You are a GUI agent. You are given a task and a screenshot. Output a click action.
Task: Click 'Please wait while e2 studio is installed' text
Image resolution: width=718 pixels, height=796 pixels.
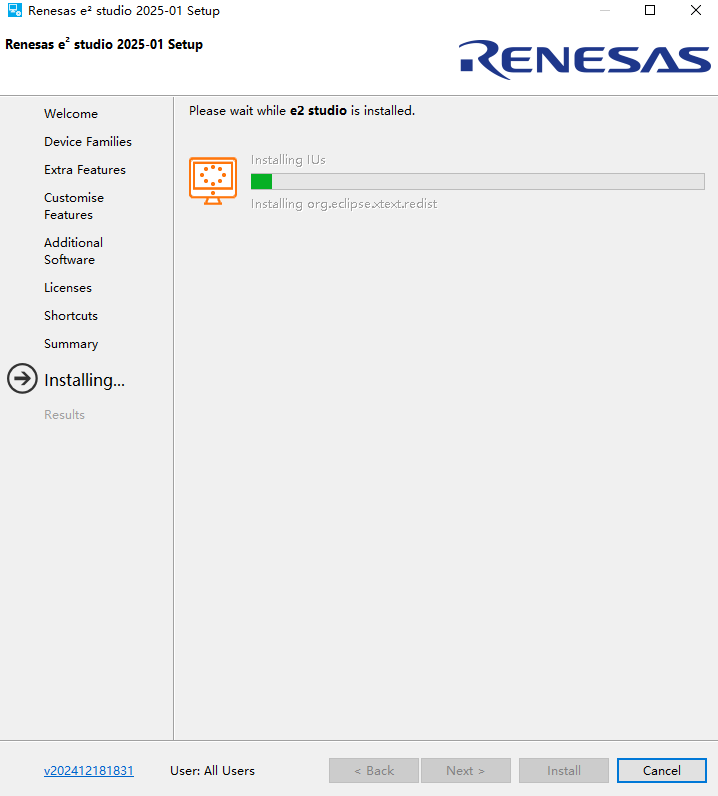(302, 111)
